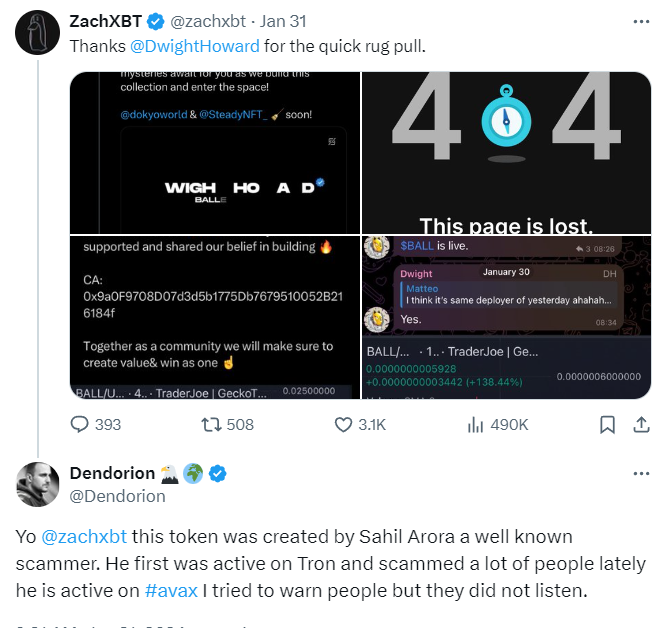Image resolution: width=666 pixels, height=628 pixels.
Task: Click the @Dendorion handle
Action: 118,496
